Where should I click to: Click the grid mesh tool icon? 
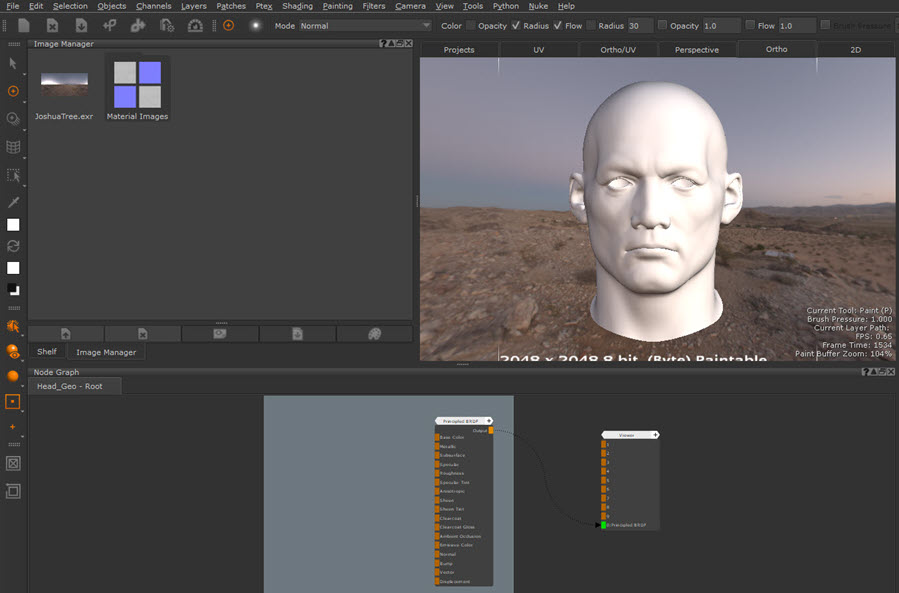(13, 147)
